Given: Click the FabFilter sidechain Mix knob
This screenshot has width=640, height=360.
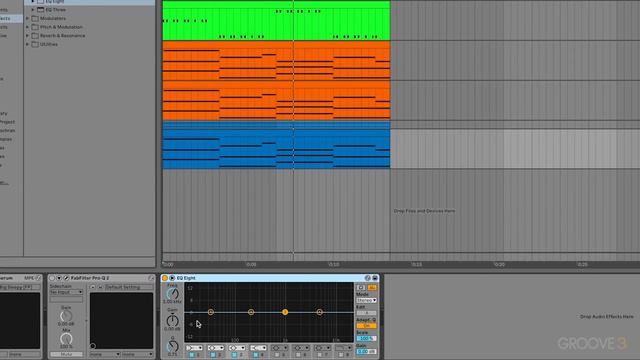Looking at the screenshot, I should pyautogui.click(x=66, y=338).
